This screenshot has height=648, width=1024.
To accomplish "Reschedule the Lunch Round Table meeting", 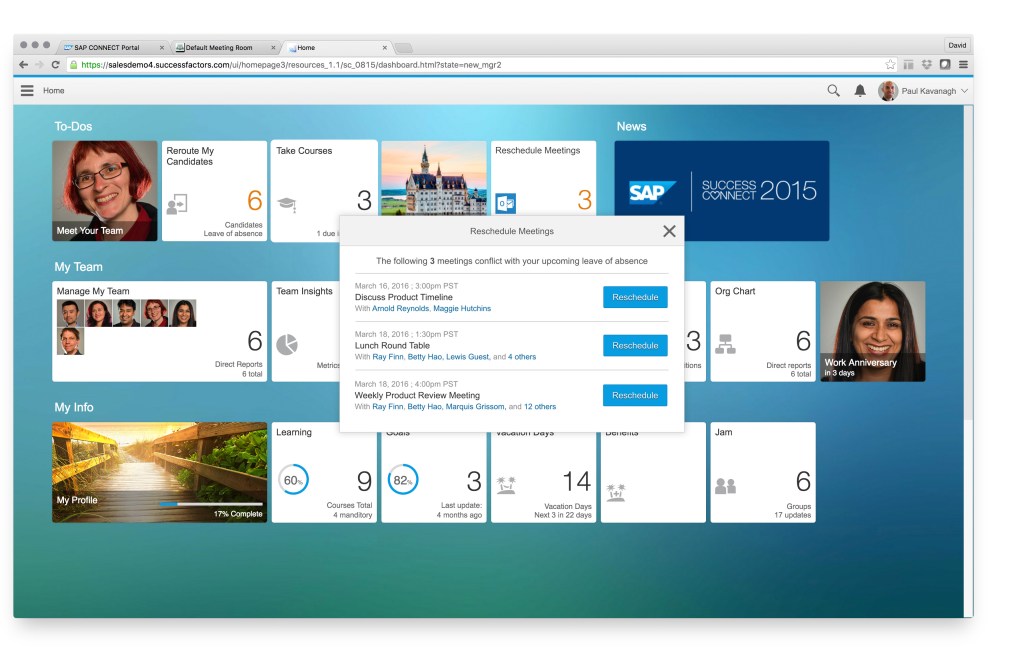I will click(635, 345).
